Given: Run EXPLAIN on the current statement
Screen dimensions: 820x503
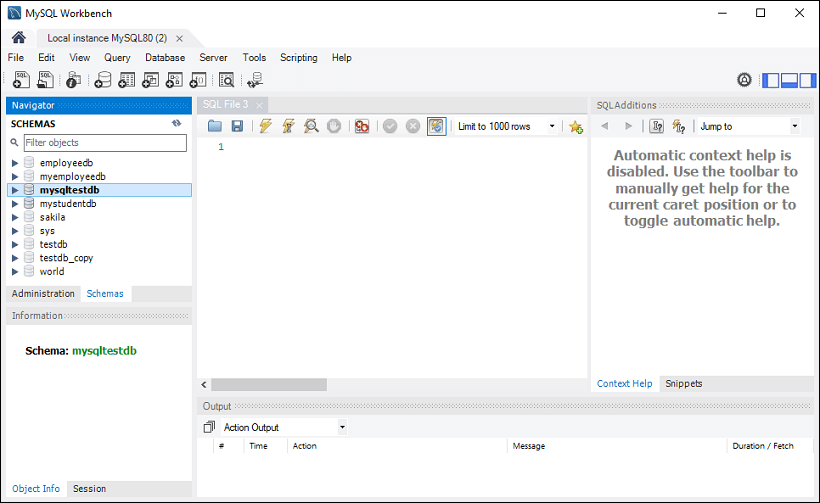Looking at the screenshot, I should pyautogui.click(x=311, y=126).
